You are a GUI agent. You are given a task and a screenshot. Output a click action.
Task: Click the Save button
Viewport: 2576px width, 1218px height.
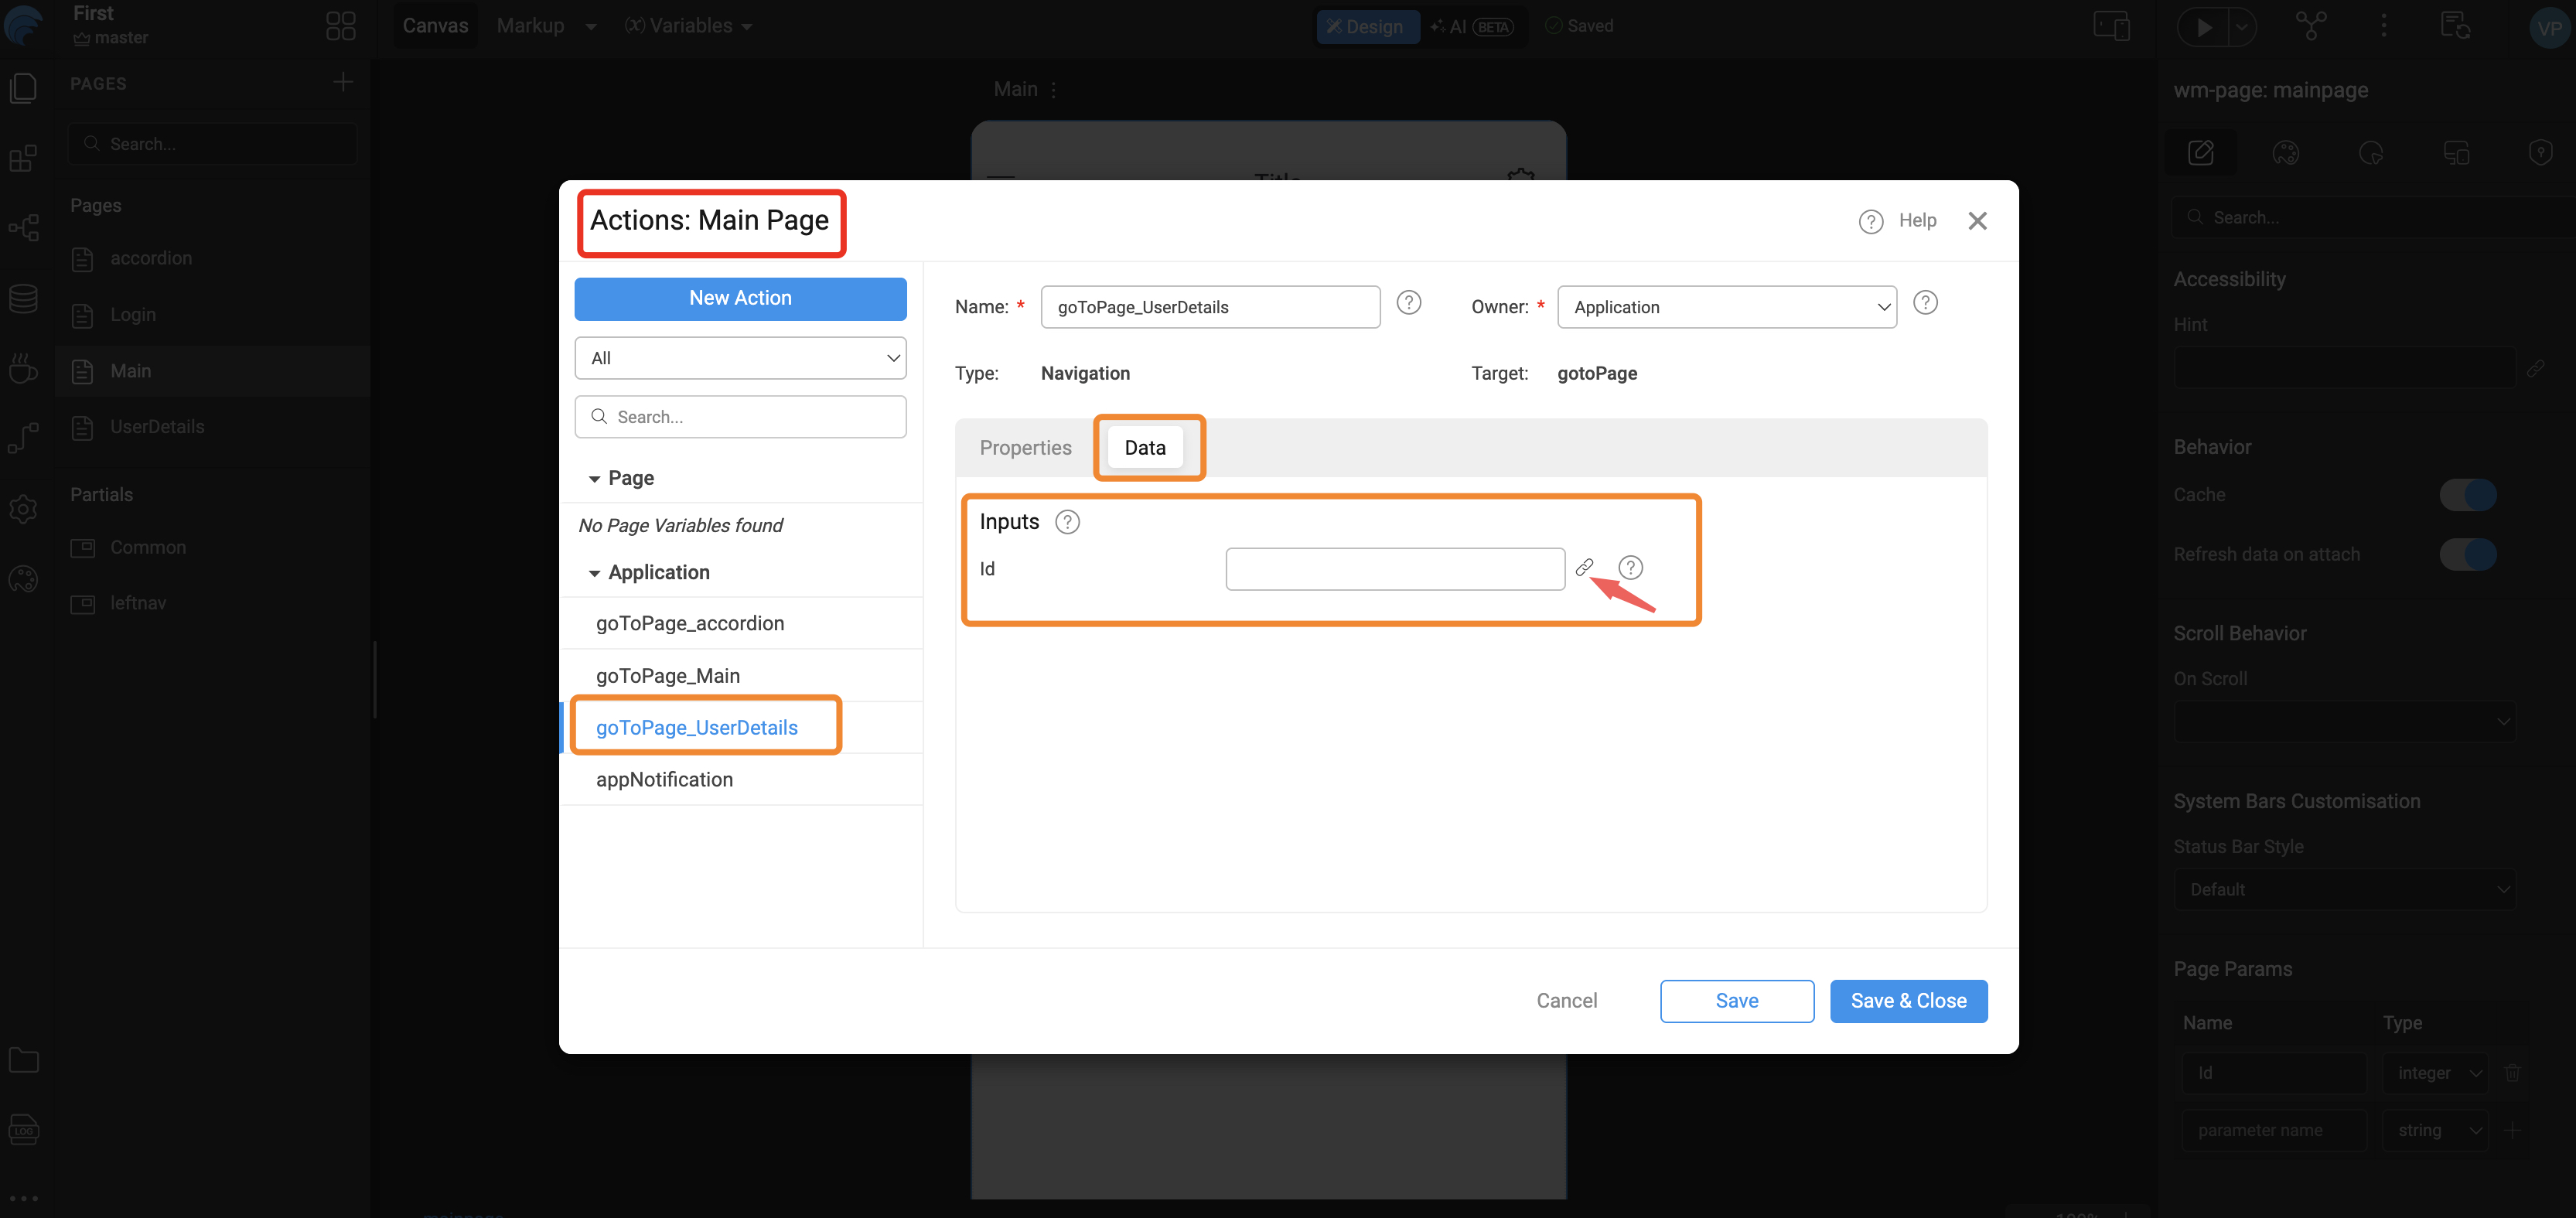(x=1736, y=1001)
